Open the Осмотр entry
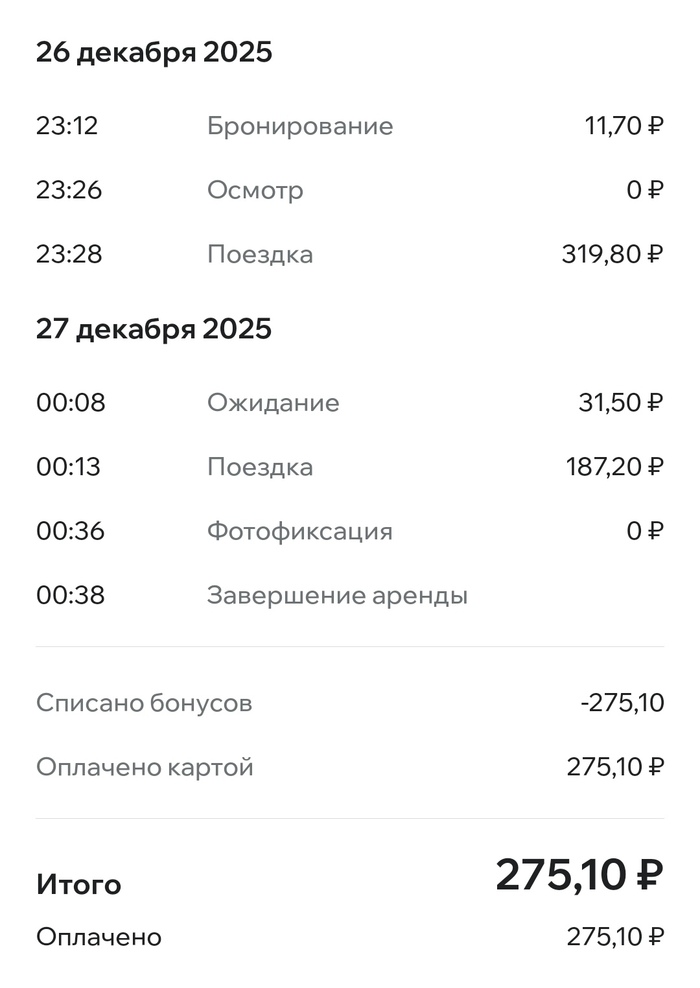This screenshot has width=700, height=988. 255,190
